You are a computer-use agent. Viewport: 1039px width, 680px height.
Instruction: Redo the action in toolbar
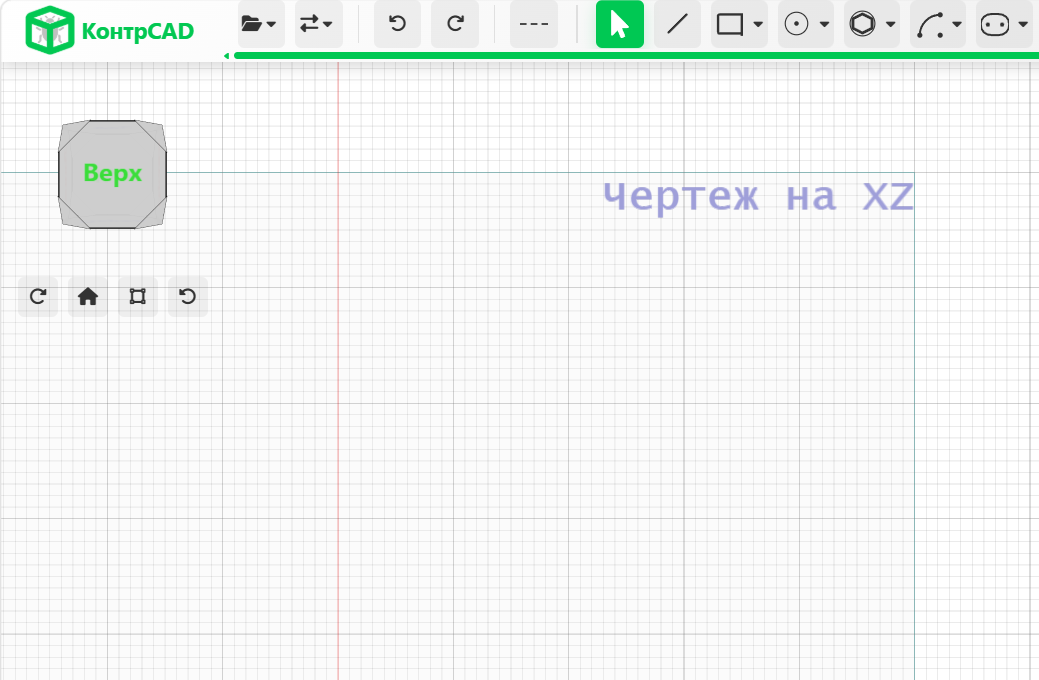click(x=455, y=24)
